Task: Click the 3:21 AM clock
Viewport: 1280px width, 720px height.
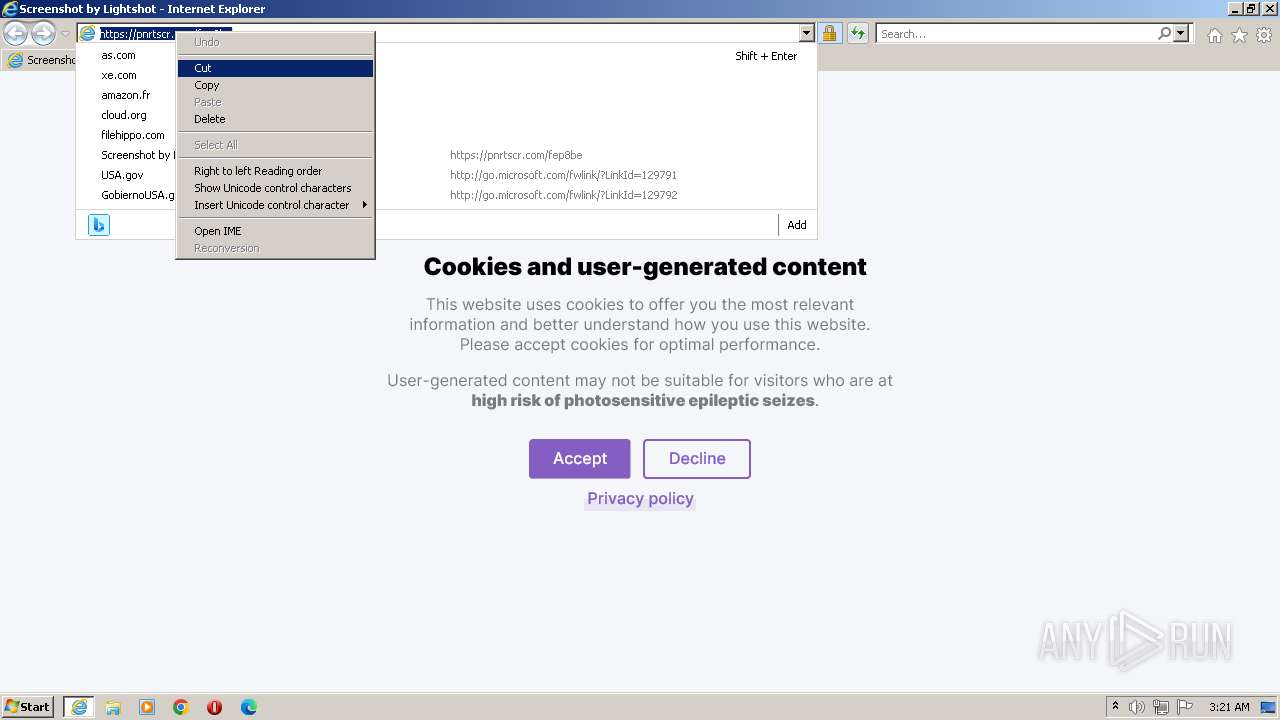Action: (x=1229, y=707)
